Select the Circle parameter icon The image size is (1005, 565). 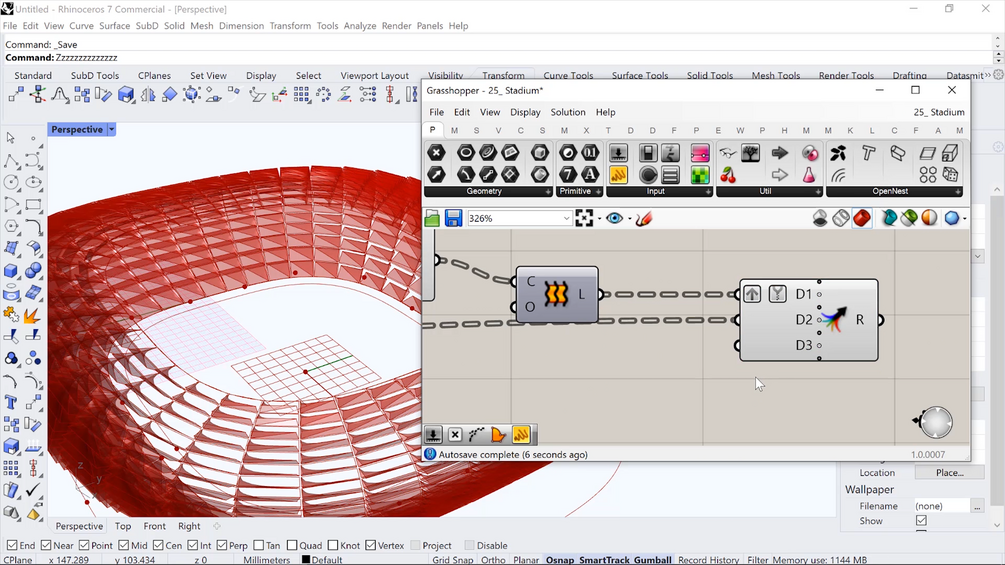(x=466, y=152)
